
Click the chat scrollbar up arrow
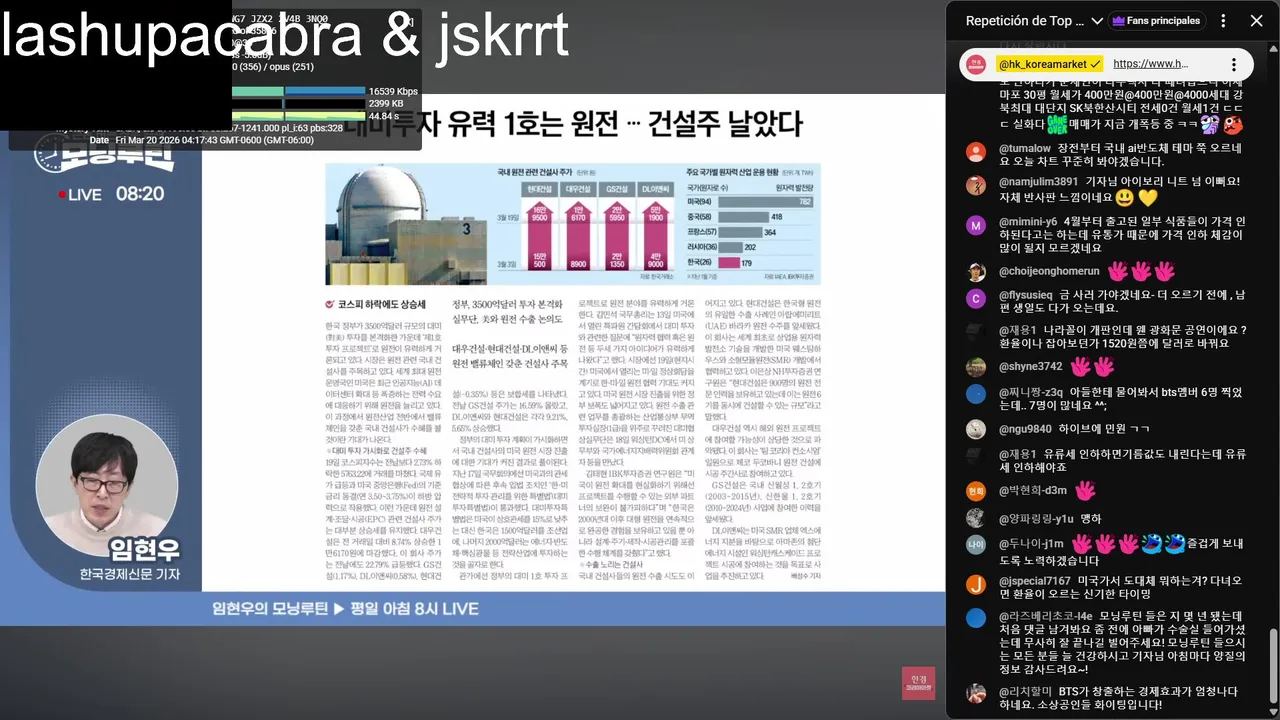click(1273, 49)
